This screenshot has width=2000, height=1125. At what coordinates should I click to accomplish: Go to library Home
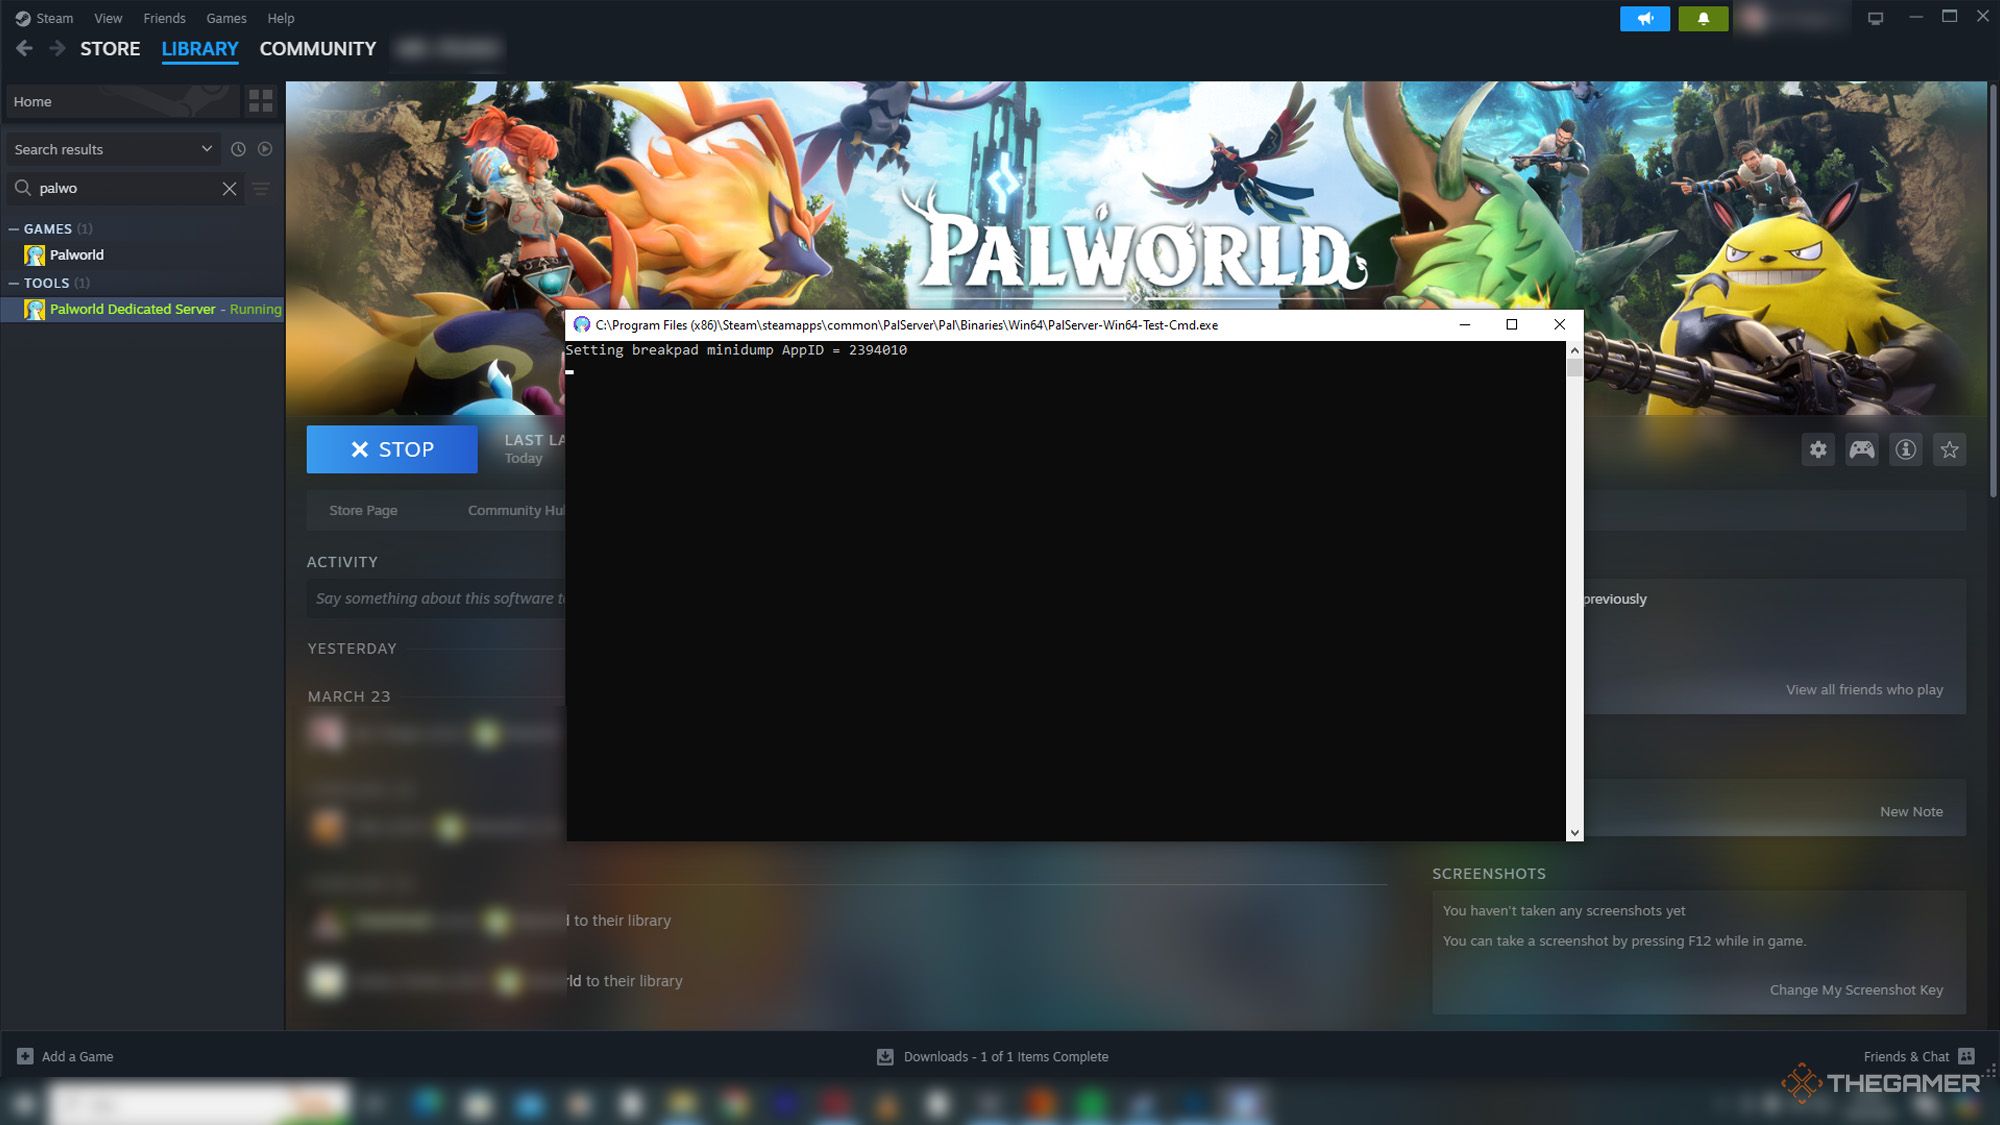[x=122, y=101]
